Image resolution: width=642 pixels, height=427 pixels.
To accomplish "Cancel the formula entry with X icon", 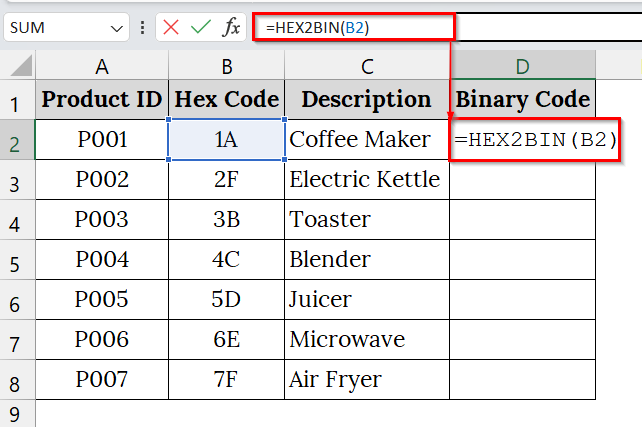I will pos(171,28).
